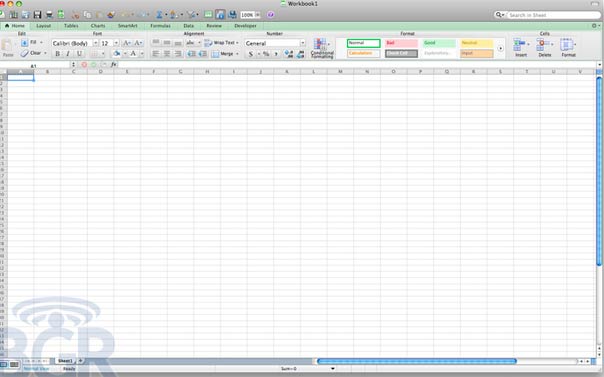This screenshot has width=604, height=377.
Task: Select the Sheet1 tab
Action: [65, 361]
